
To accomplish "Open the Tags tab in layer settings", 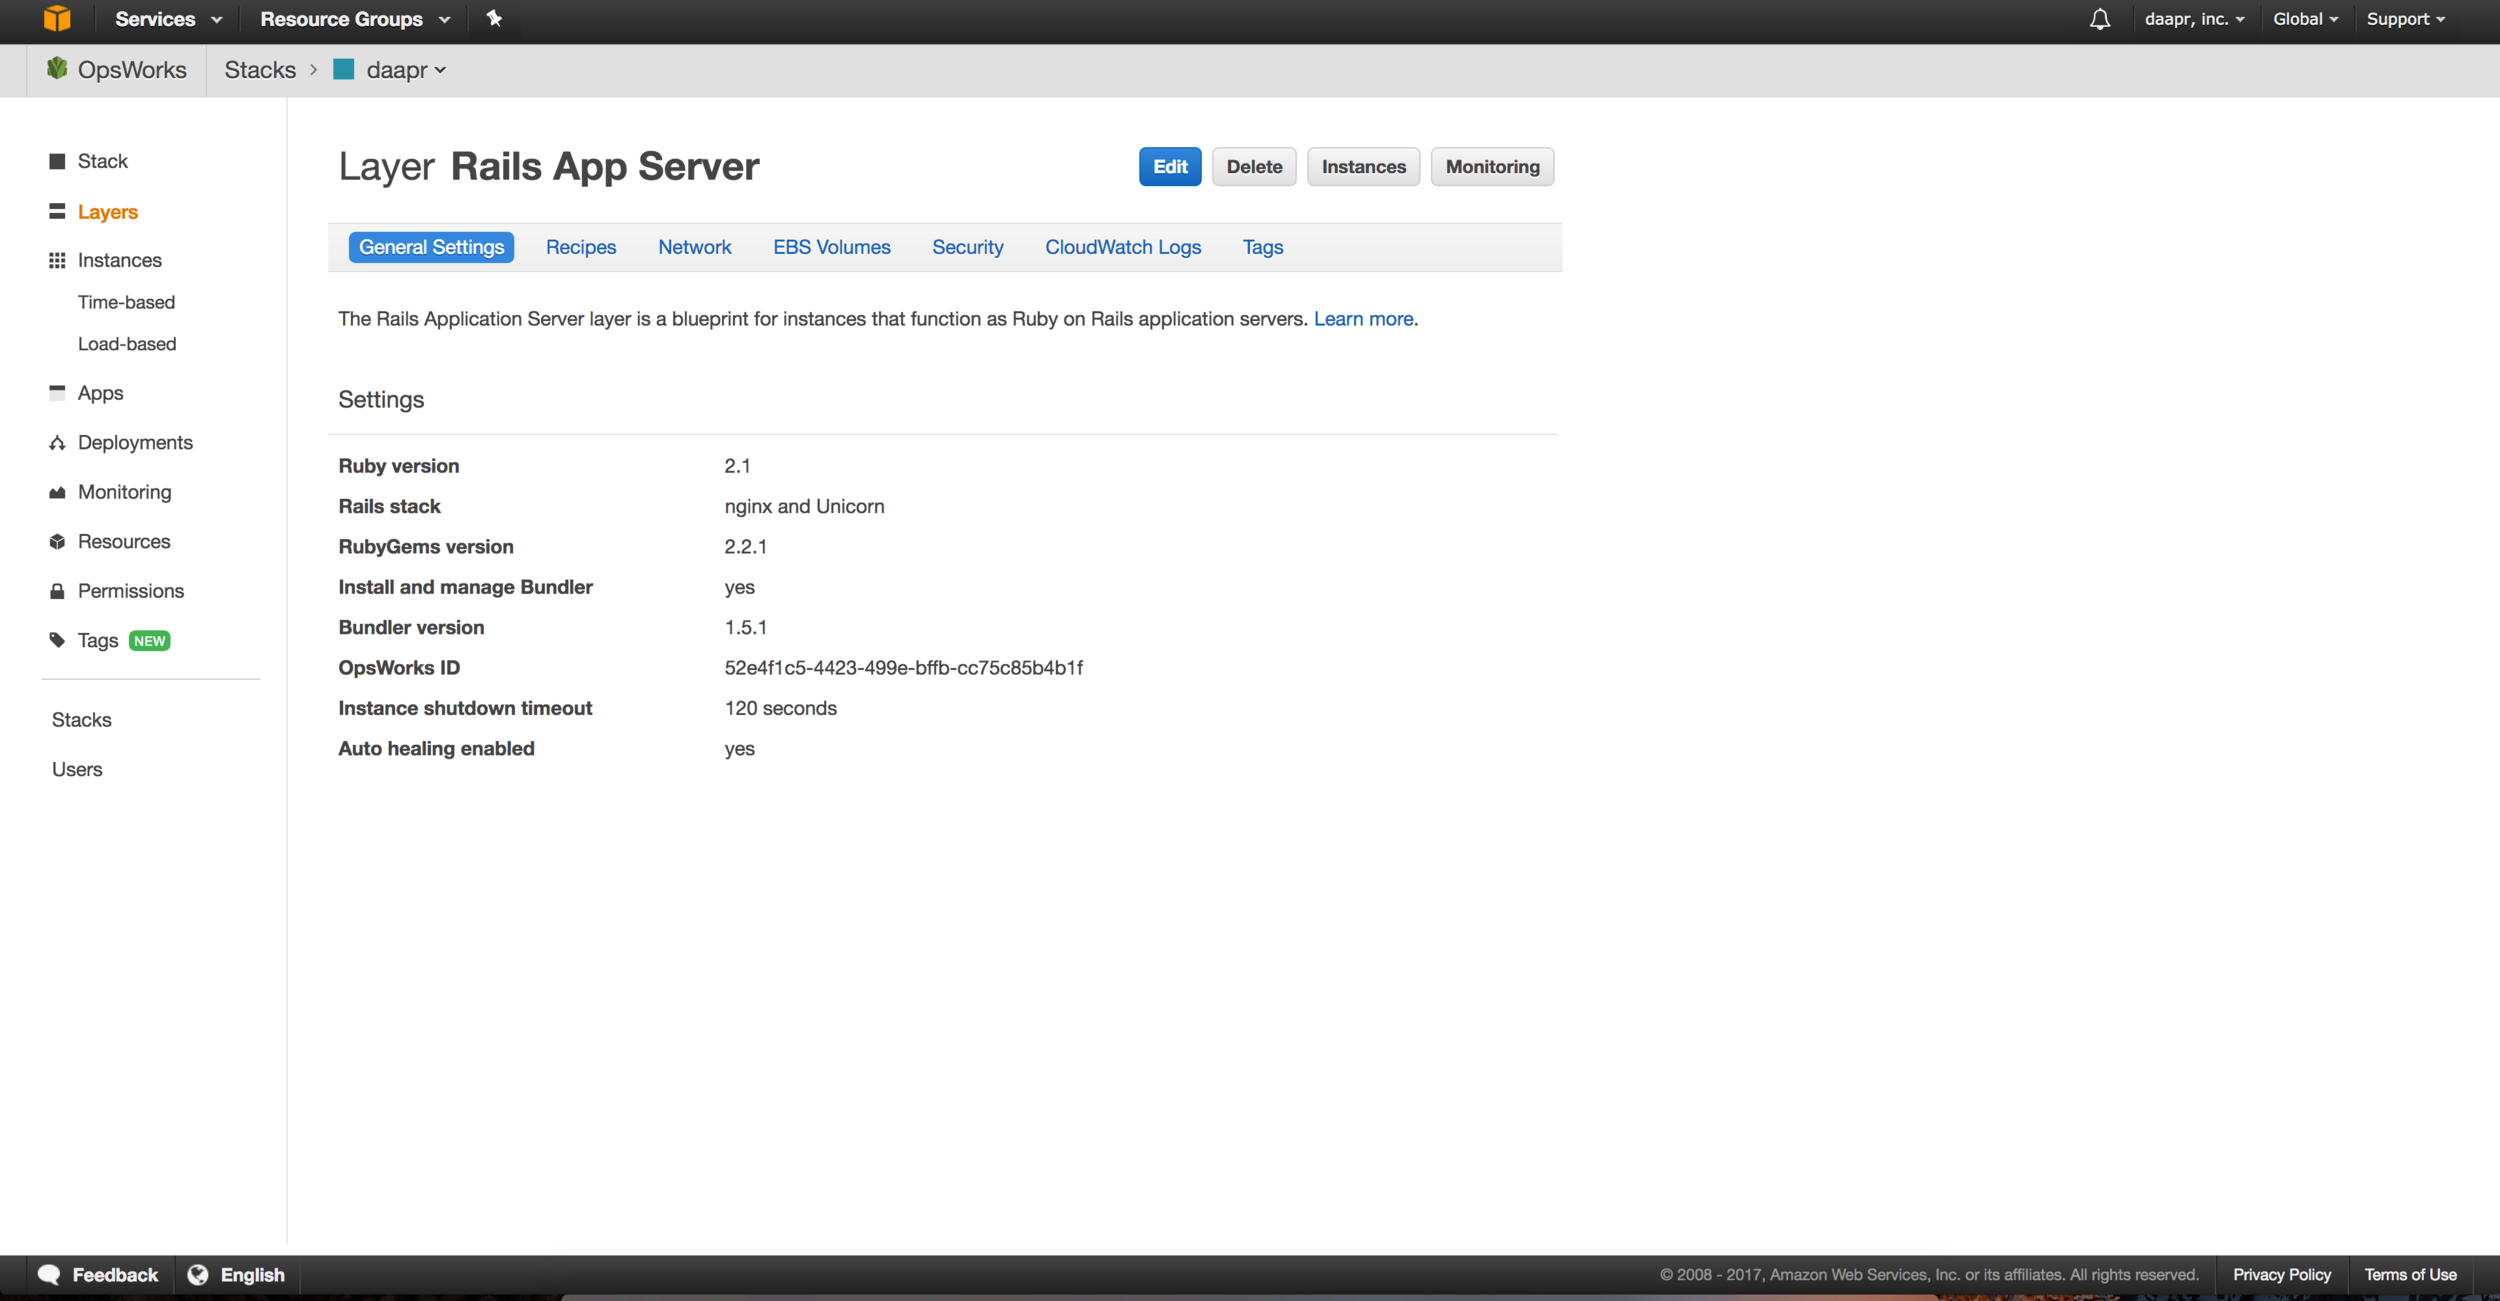I will click(1263, 247).
